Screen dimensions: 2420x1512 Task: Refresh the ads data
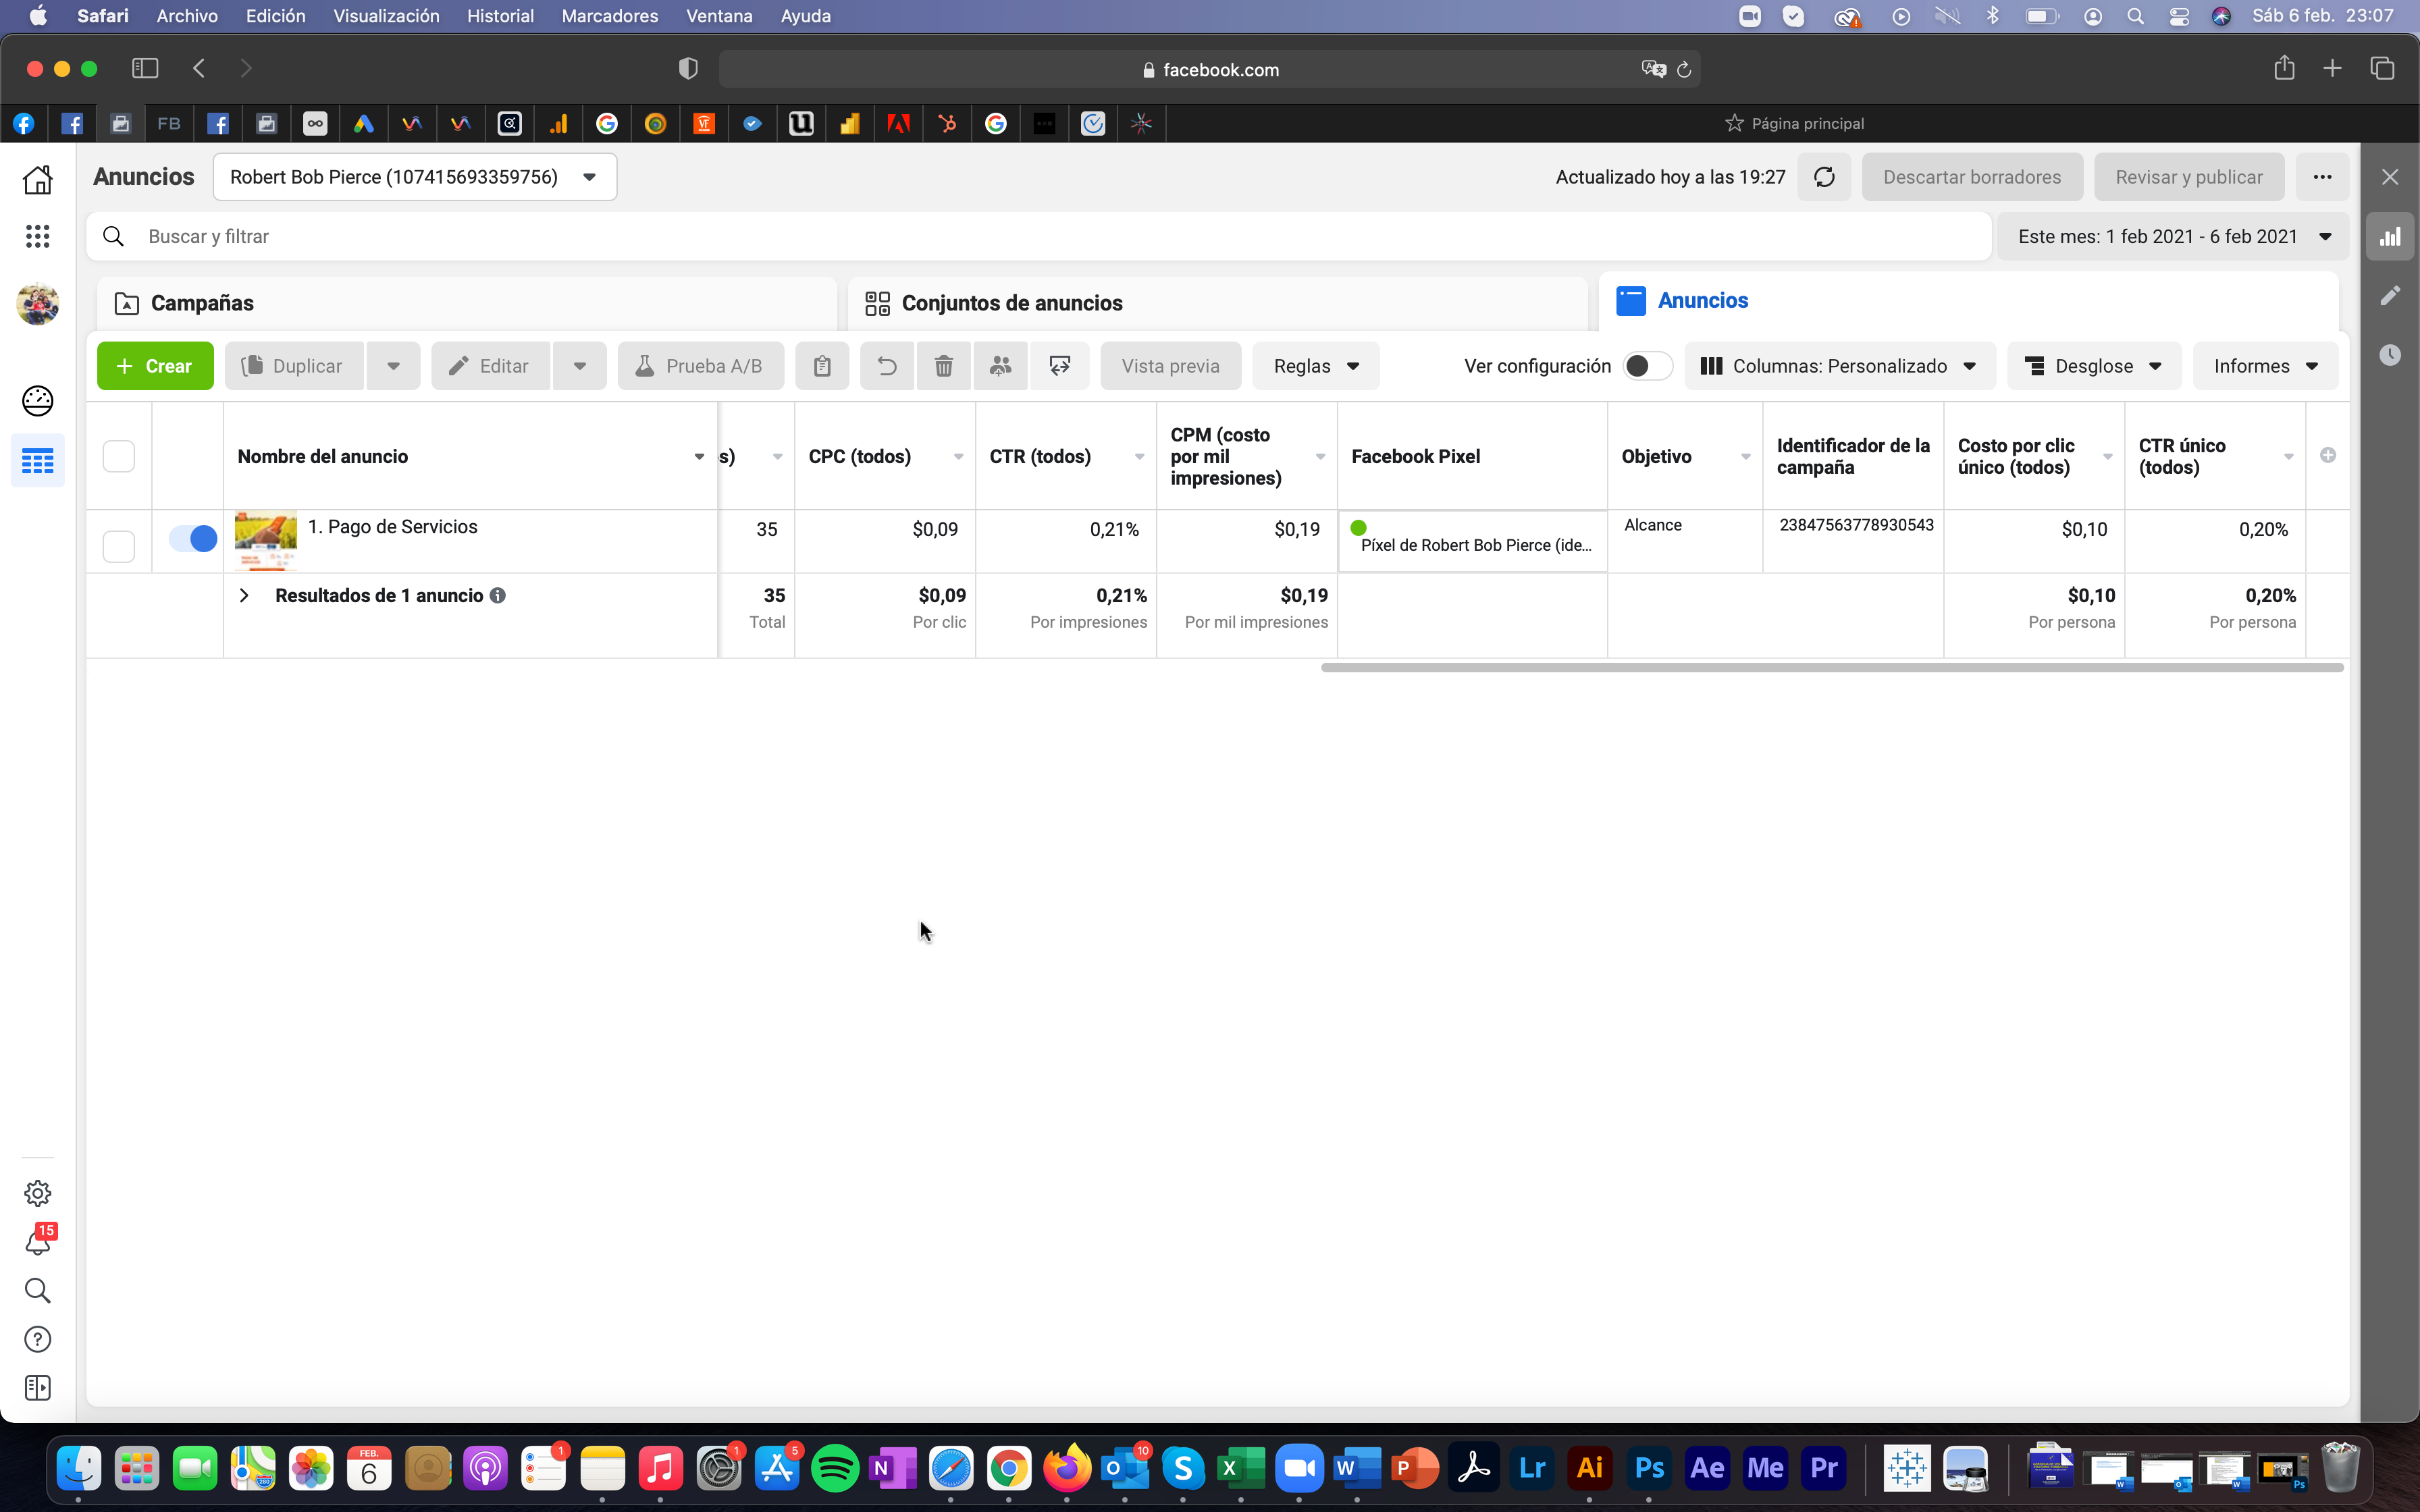[x=1824, y=177]
